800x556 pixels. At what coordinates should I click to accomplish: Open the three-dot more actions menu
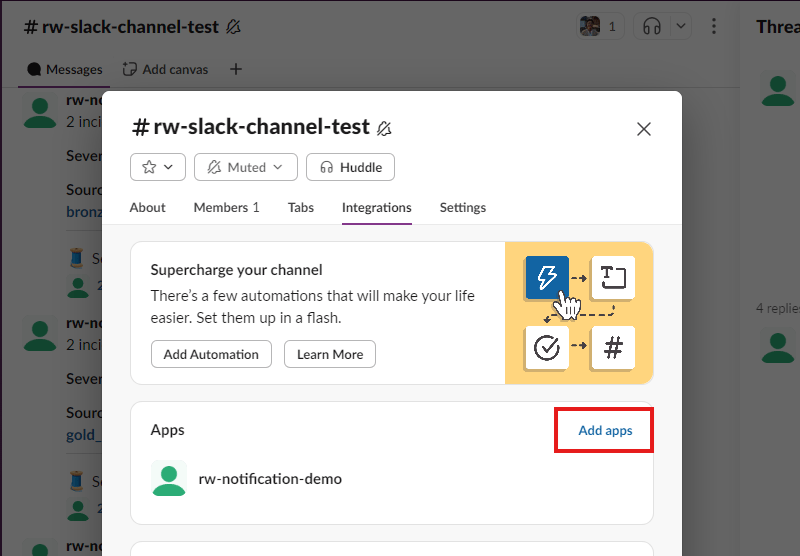[x=714, y=26]
